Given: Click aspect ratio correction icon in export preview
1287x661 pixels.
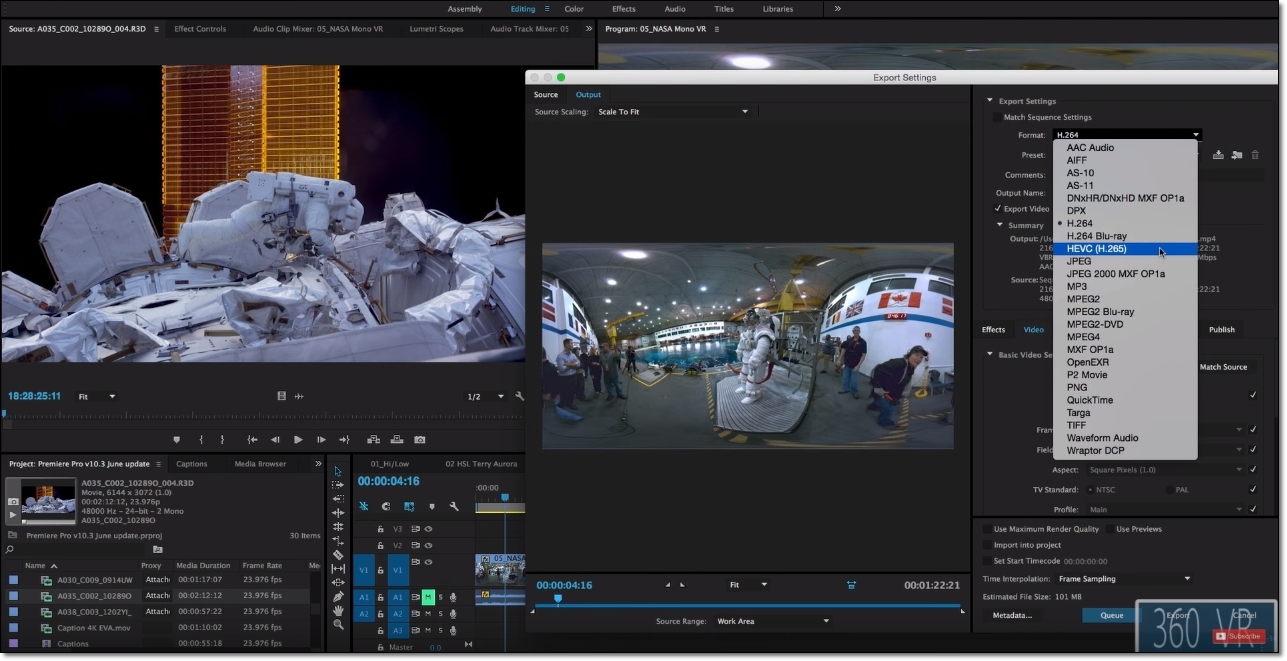Looking at the screenshot, I should [x=851, y=585].
